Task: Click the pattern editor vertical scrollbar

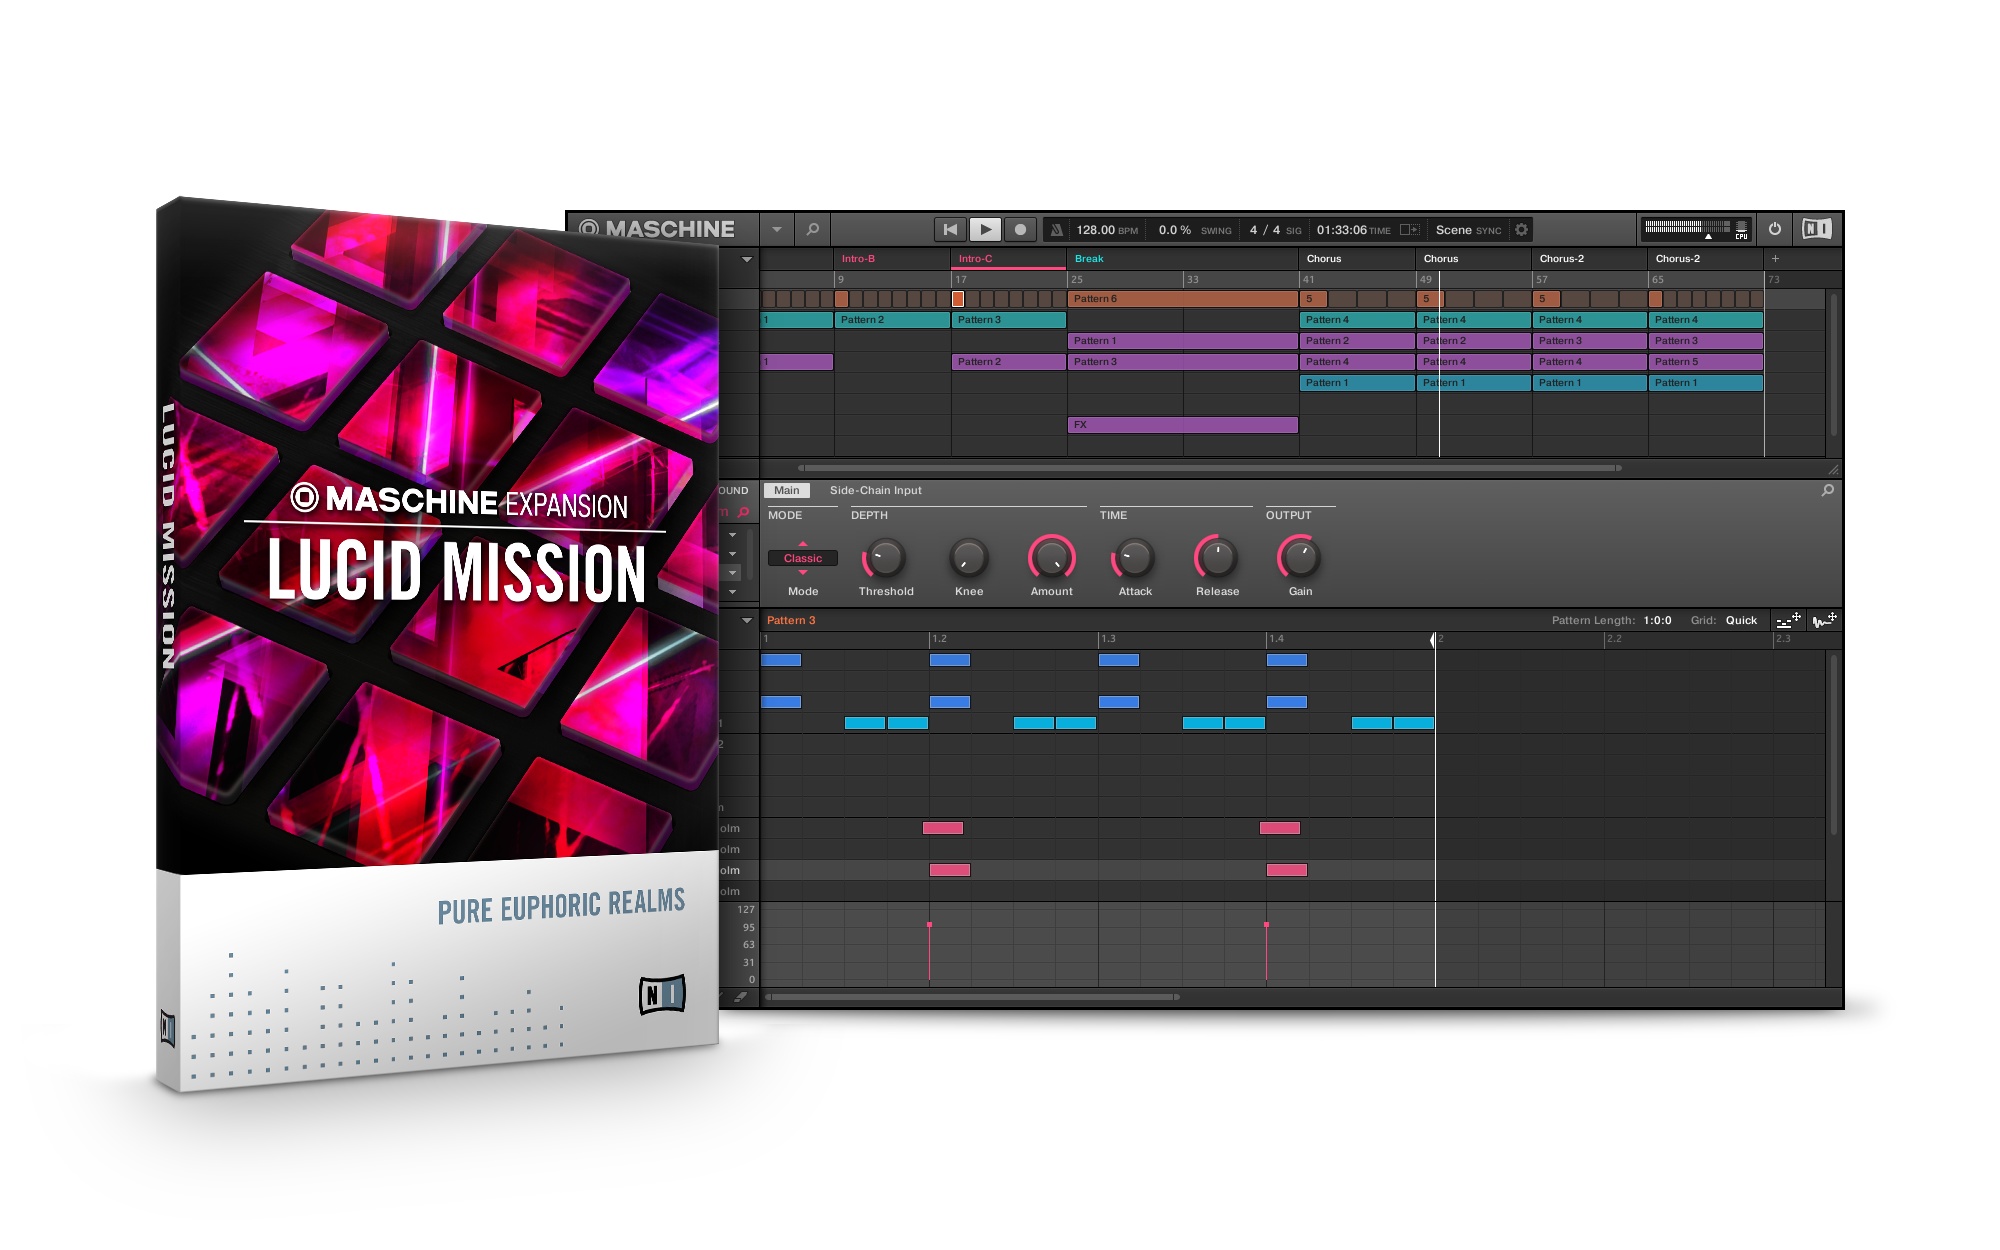Action: pos(1833,745)
